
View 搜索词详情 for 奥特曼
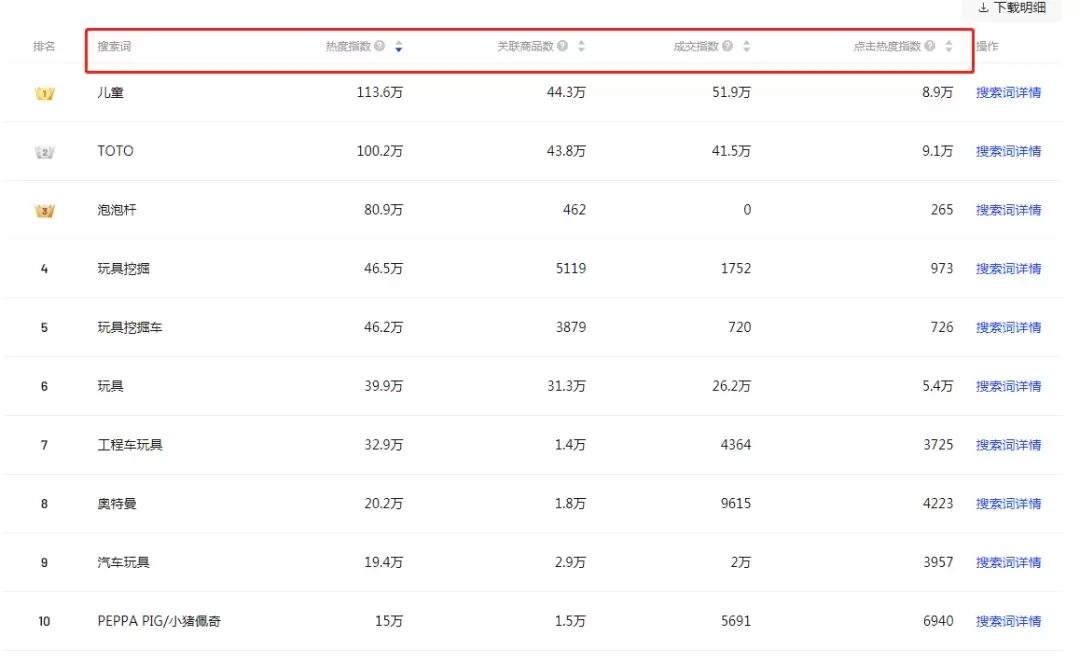[1008, 504]
